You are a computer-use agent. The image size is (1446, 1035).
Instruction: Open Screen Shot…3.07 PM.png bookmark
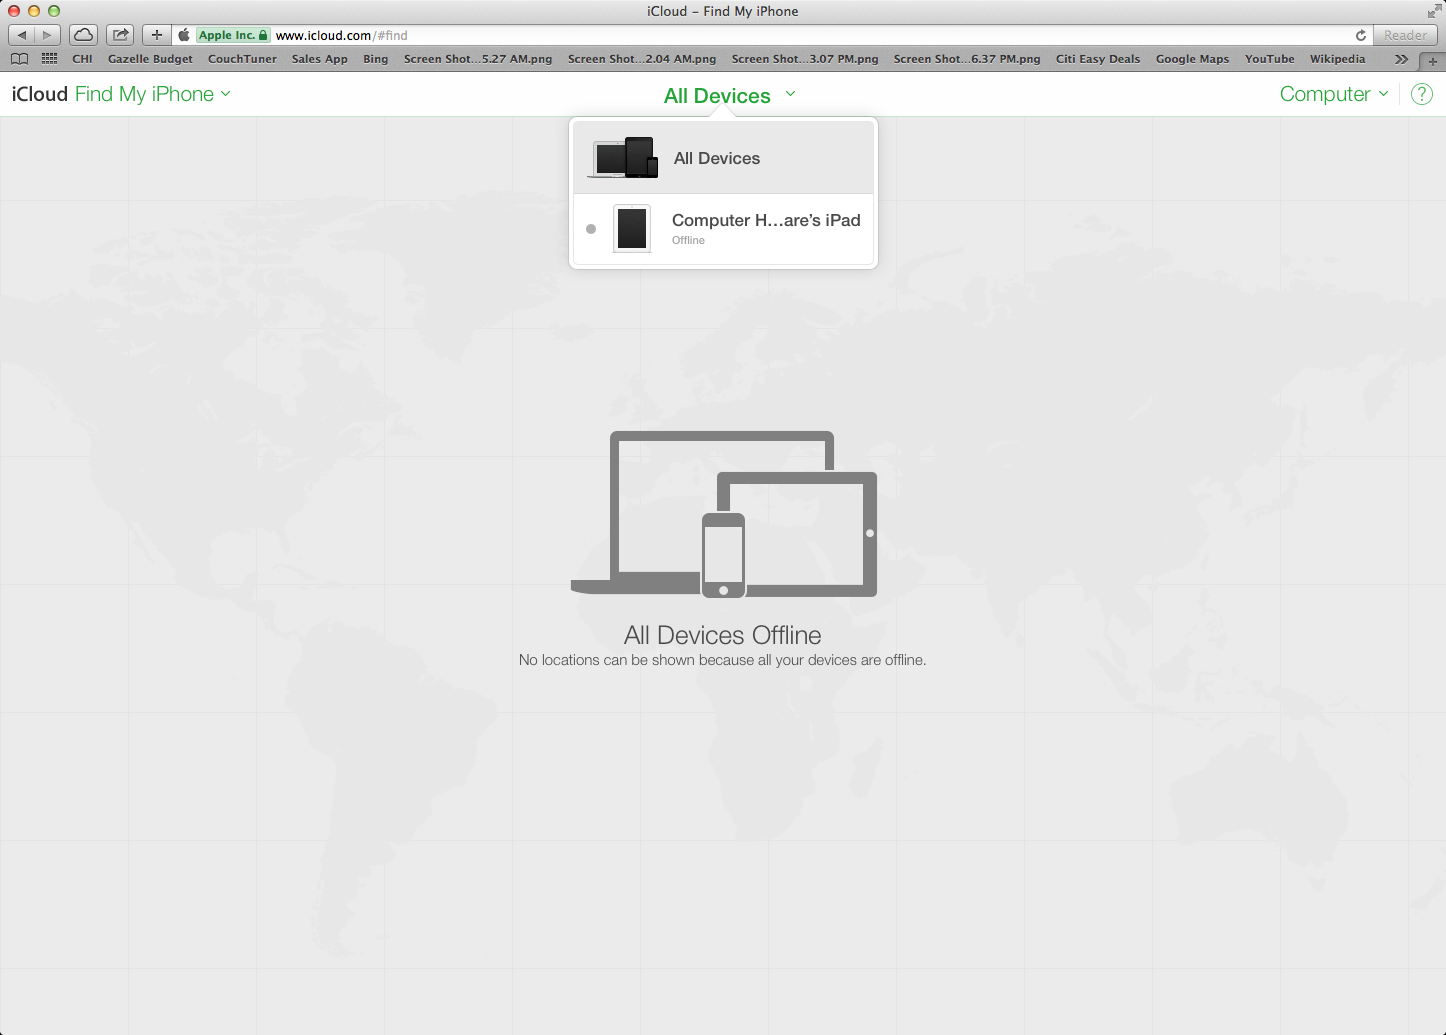click(805, 59)
